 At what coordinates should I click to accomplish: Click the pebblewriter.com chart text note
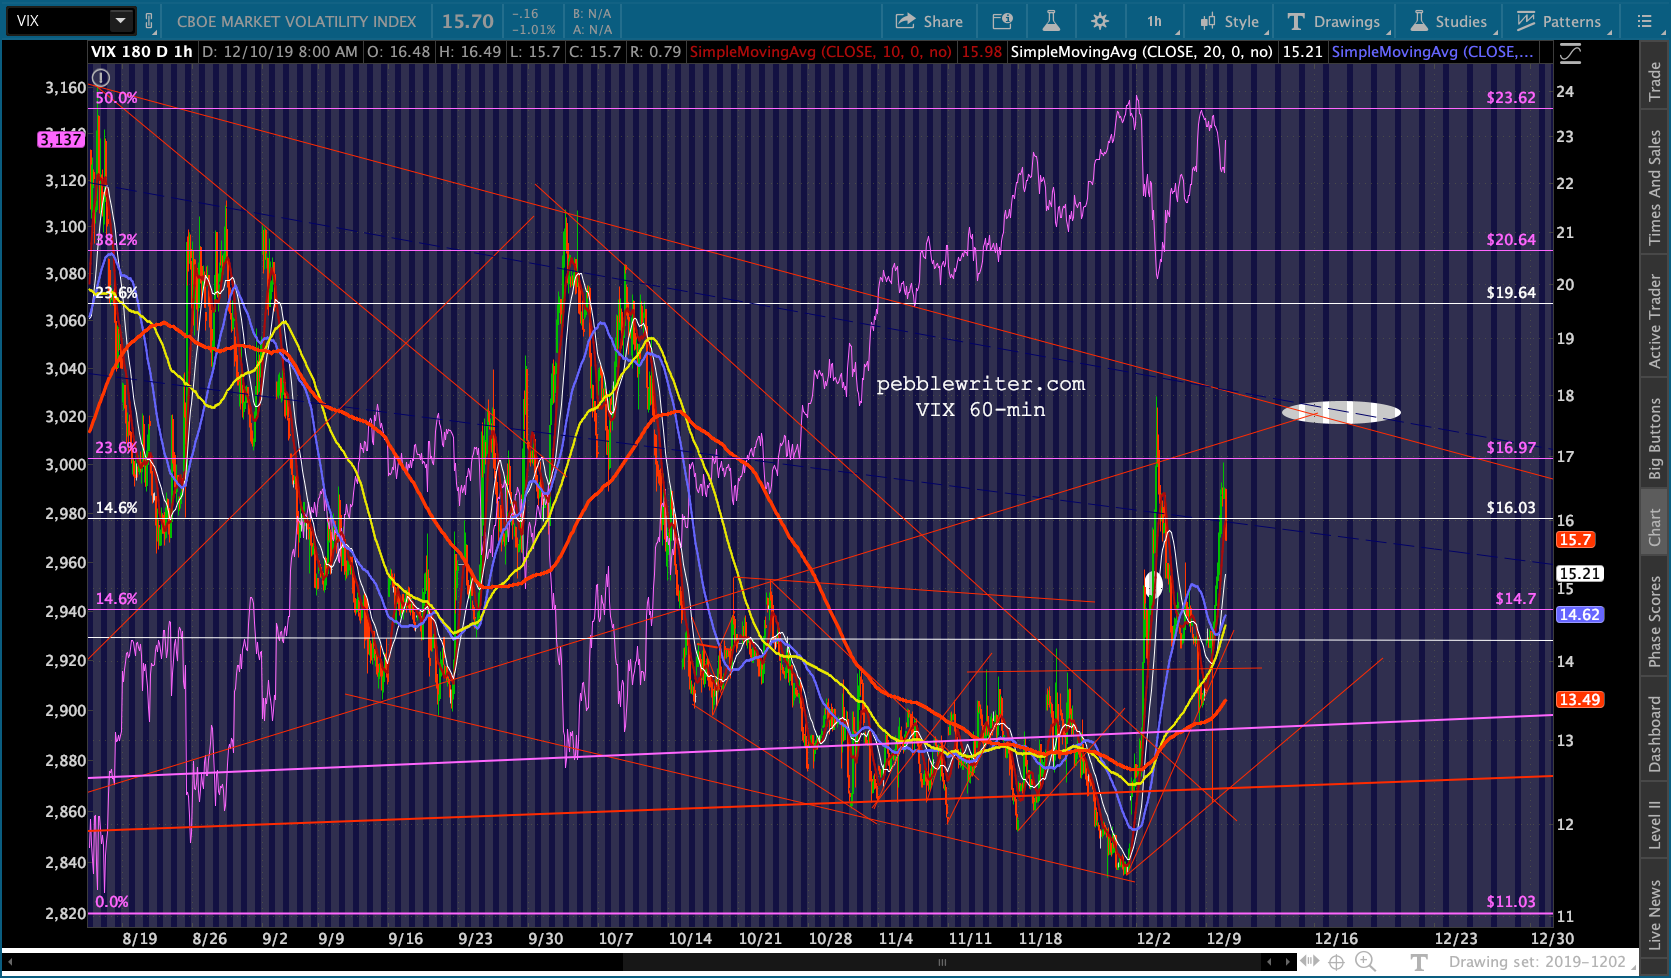pyautogui.click(x=981, y=385)
